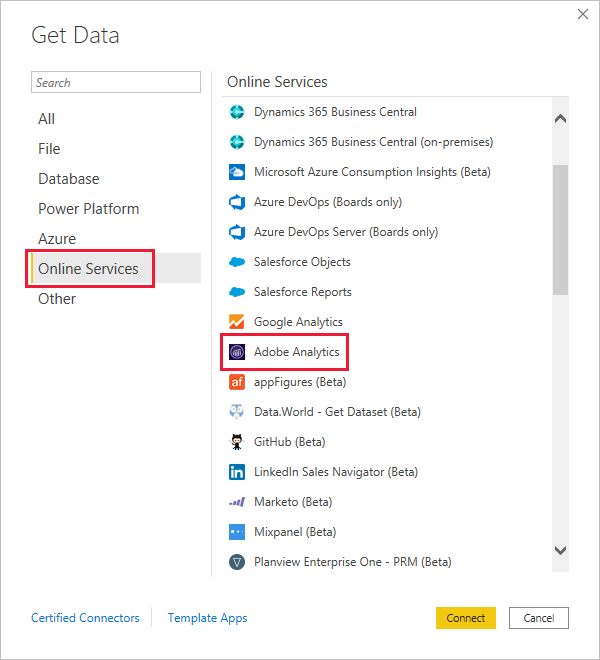Click the Salesforce Reports cloud icon
The width and height of the screenshot is (600, 660).
click(237, 292)
